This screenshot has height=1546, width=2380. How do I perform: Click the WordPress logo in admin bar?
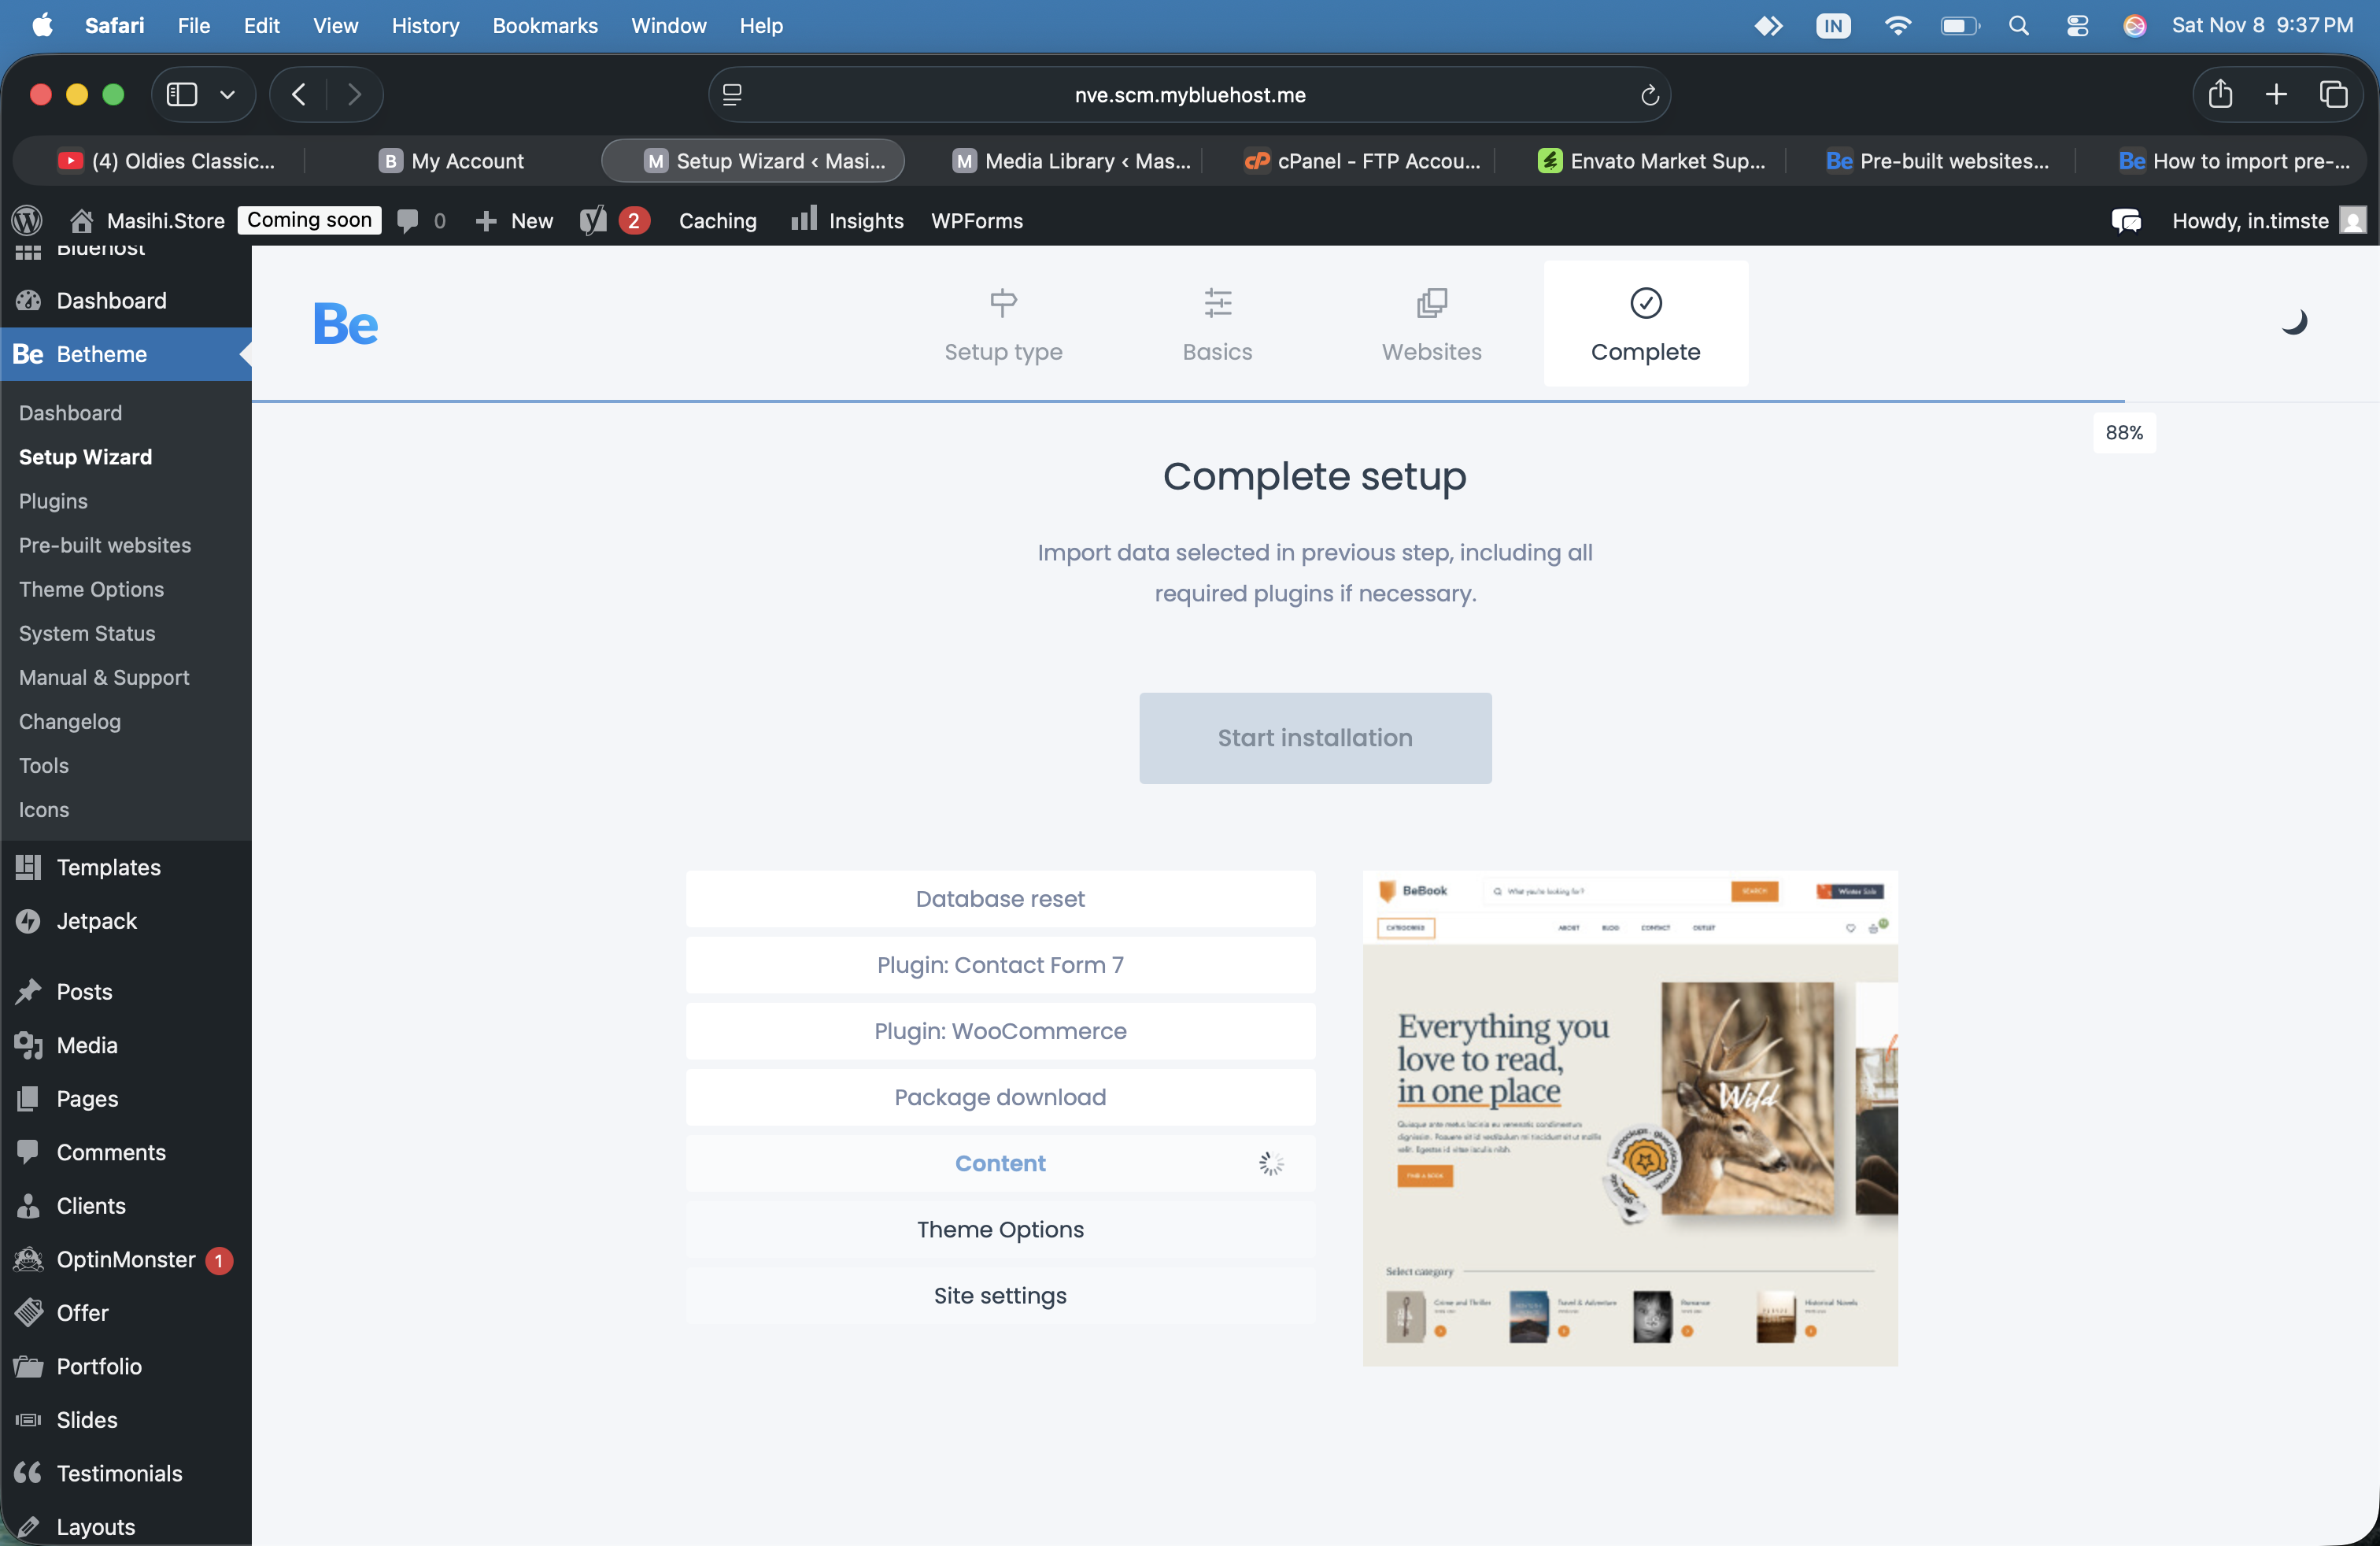pos(27,220)
